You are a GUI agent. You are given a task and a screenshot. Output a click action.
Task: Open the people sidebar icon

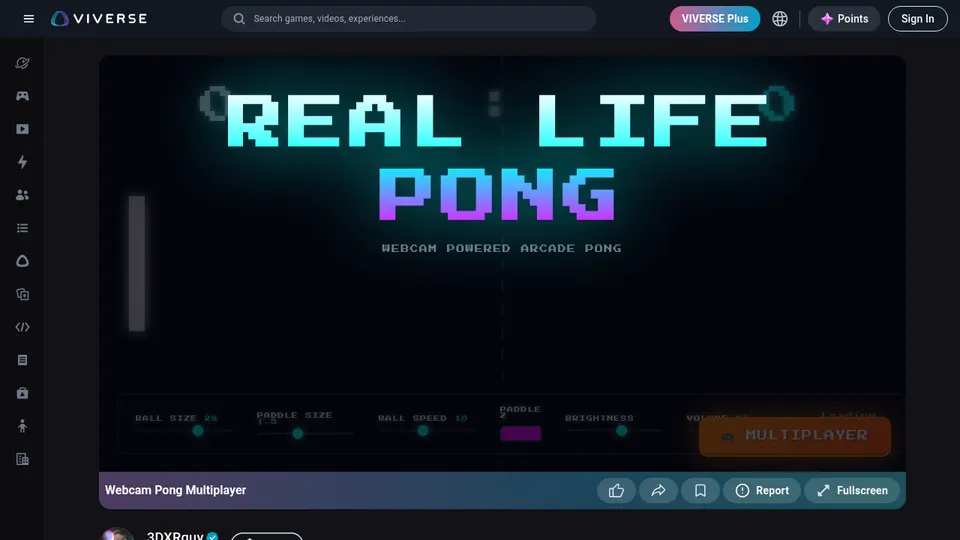[22, 195]
